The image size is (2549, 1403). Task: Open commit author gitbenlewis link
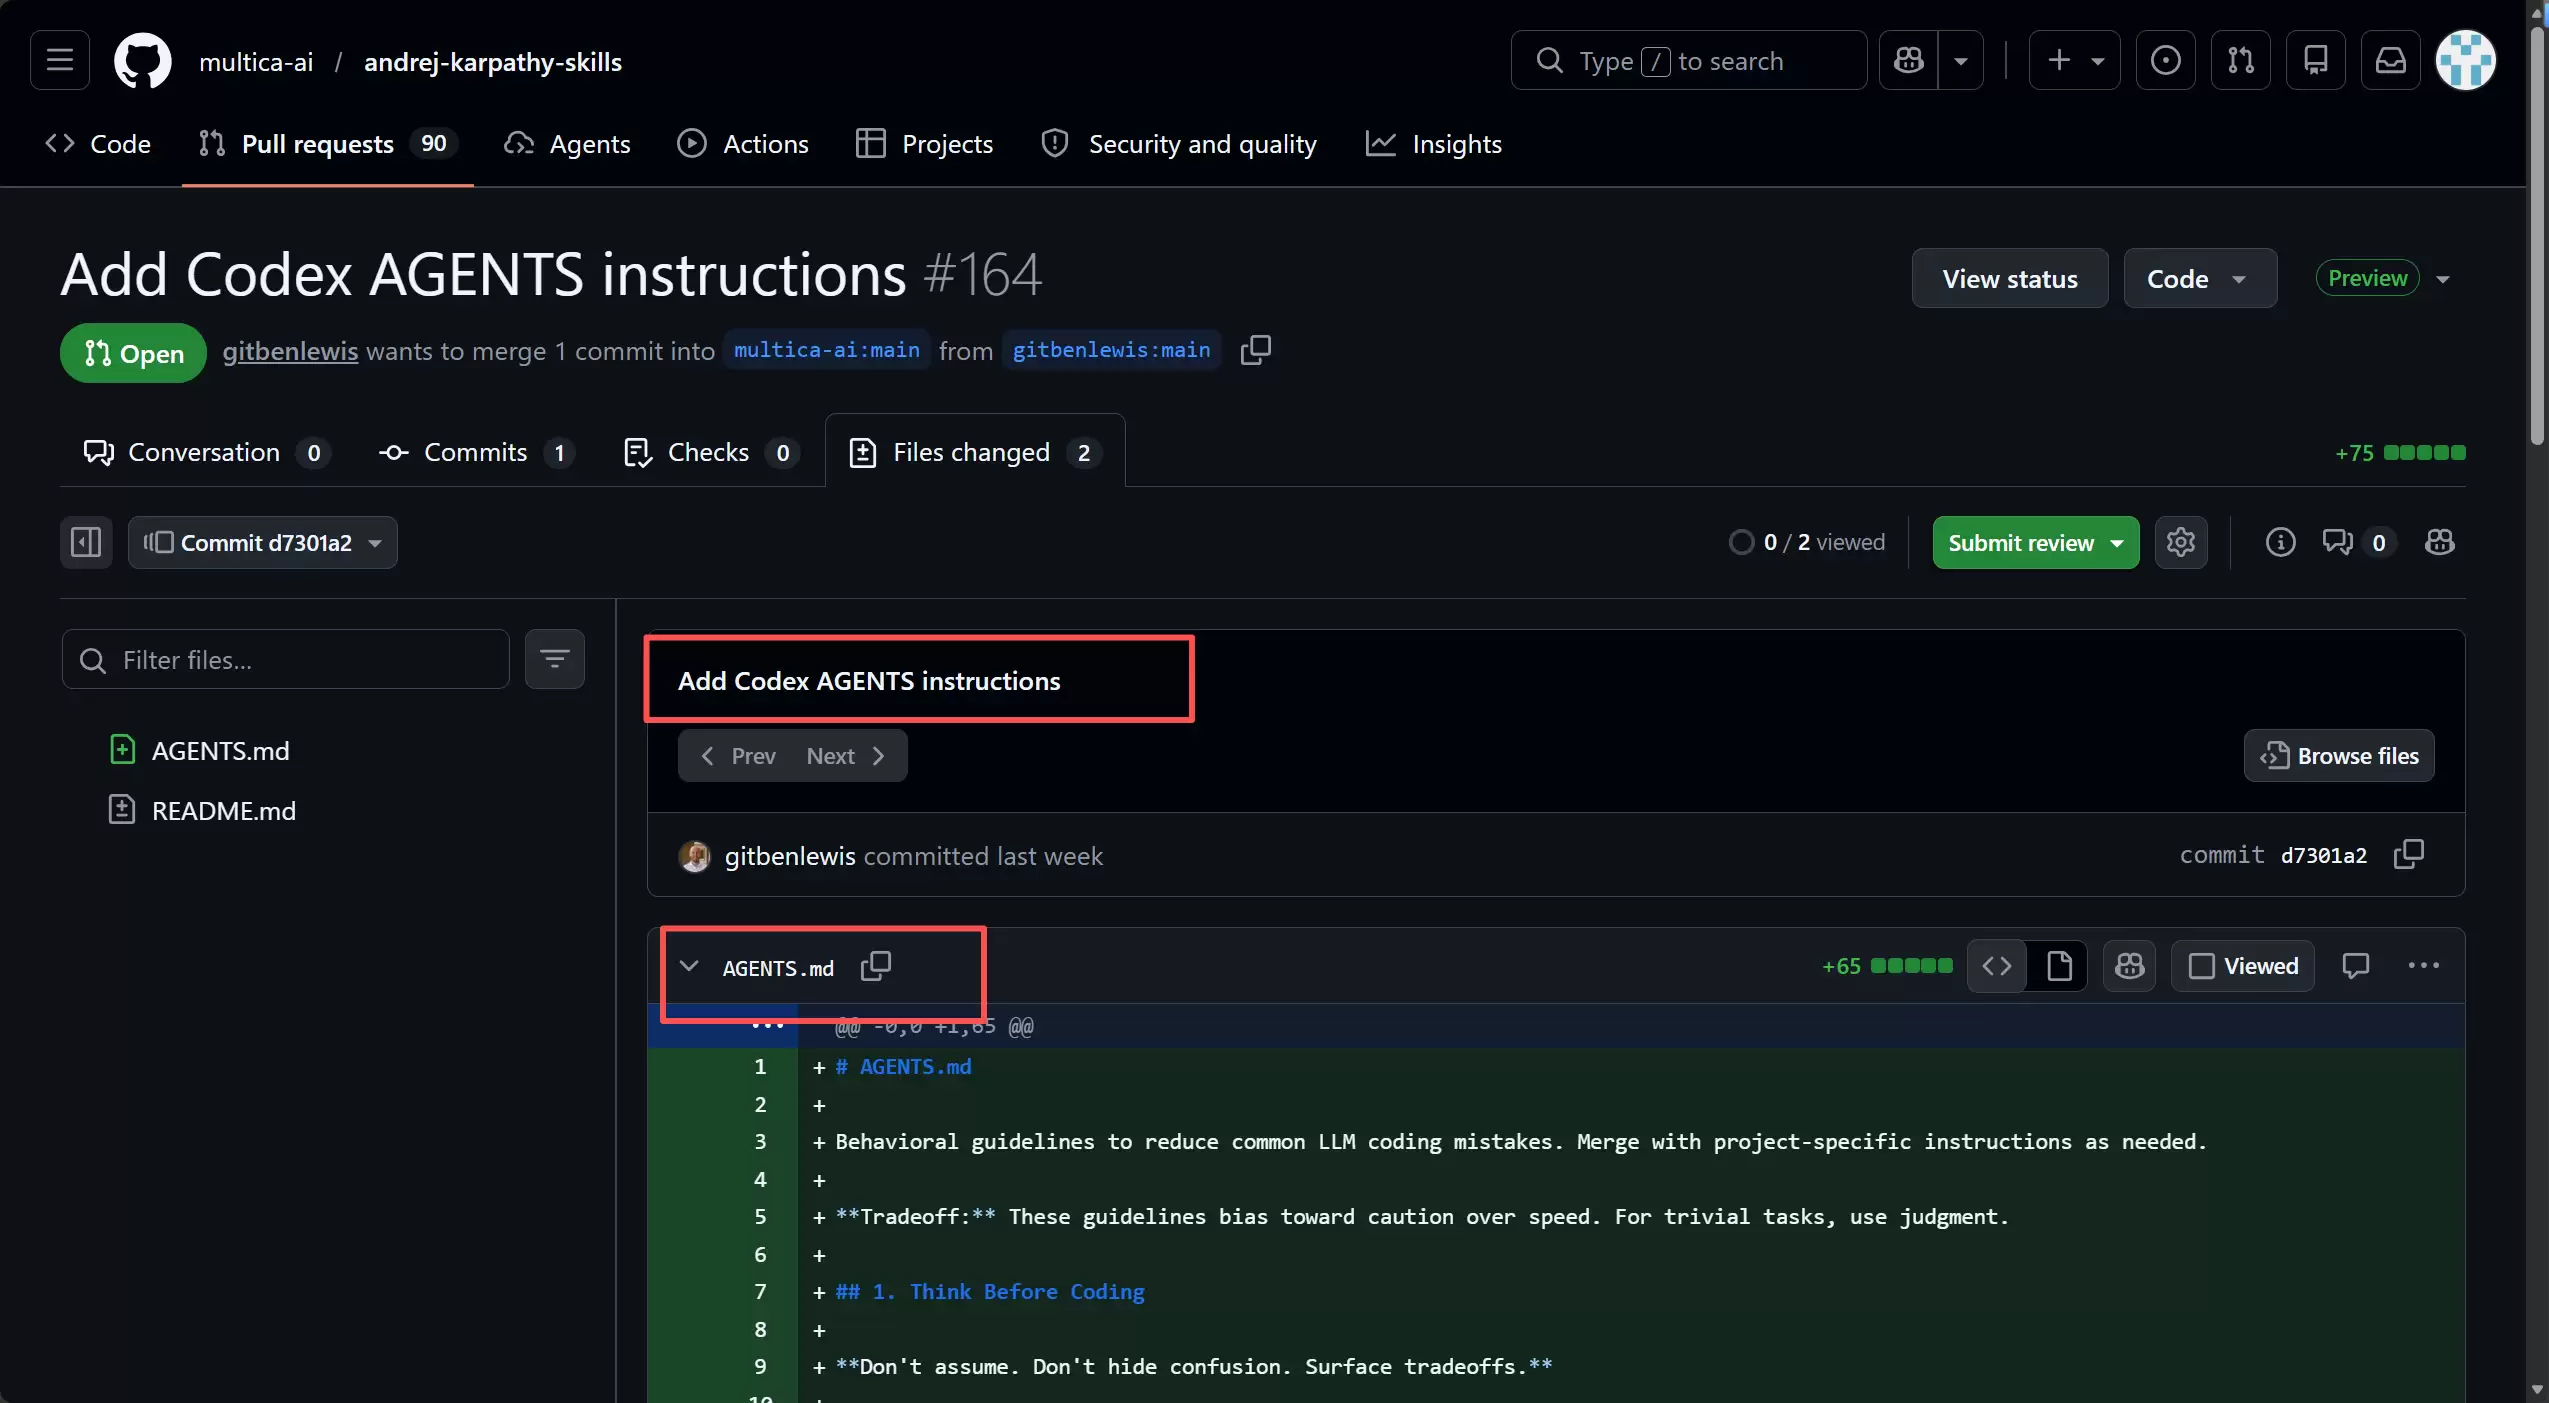[x=790, y=856]
